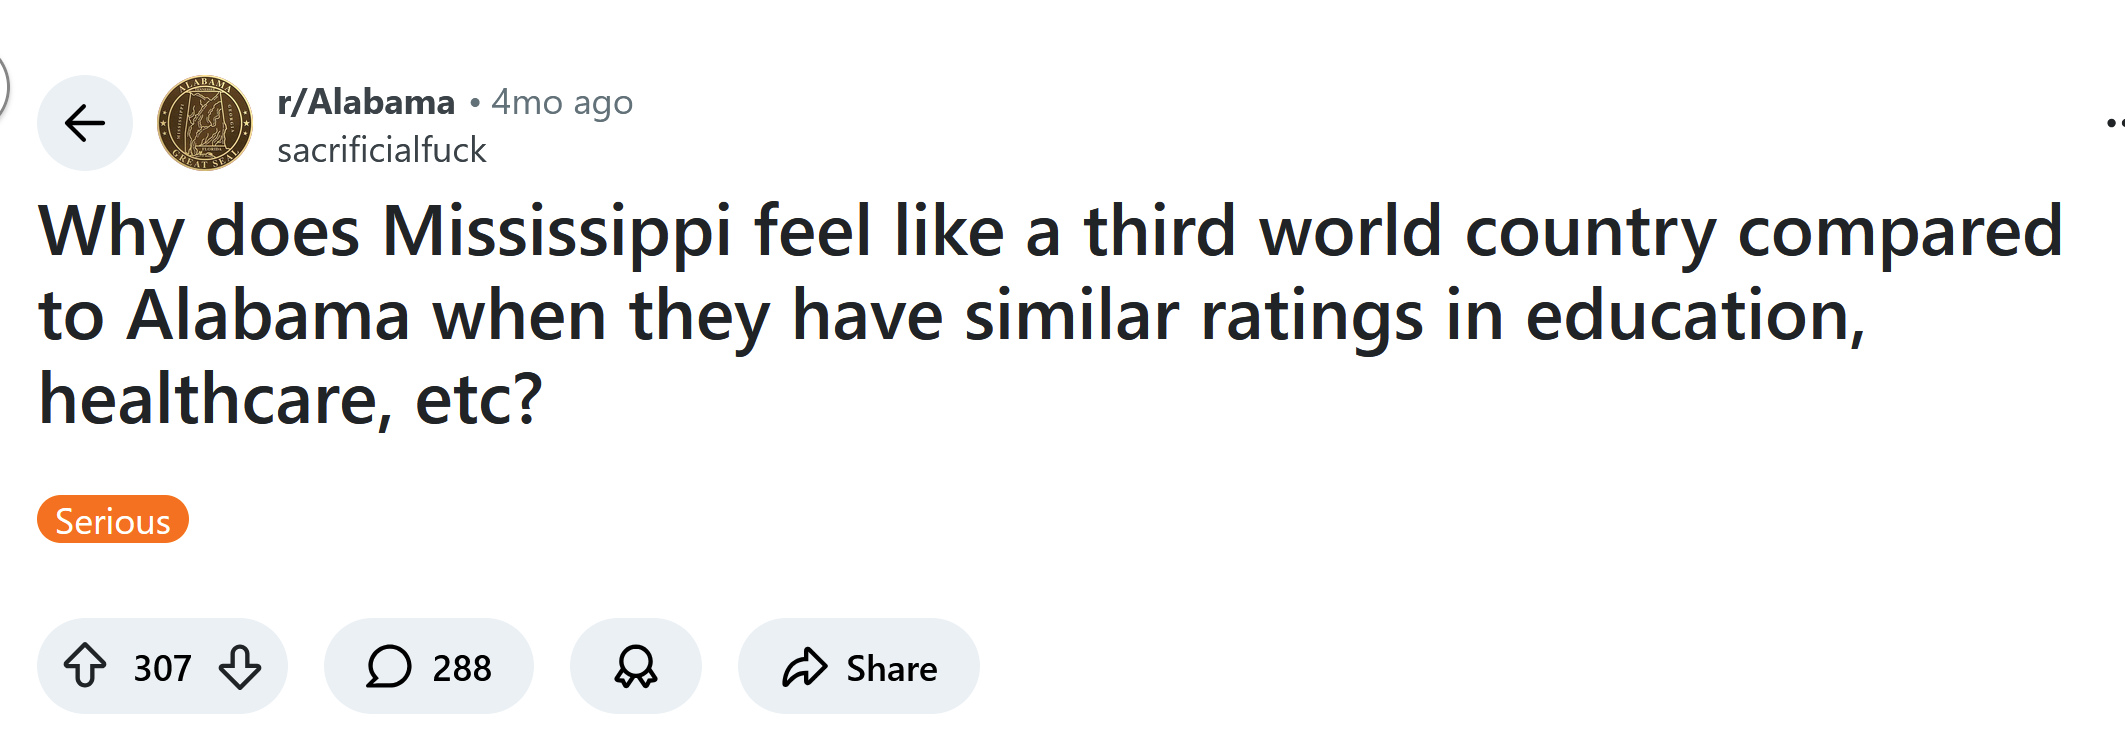Image resolution: width=2125 pixels, height=753 pixels.
Task: Click the 307 vote score
Action: tap(162, 668)
